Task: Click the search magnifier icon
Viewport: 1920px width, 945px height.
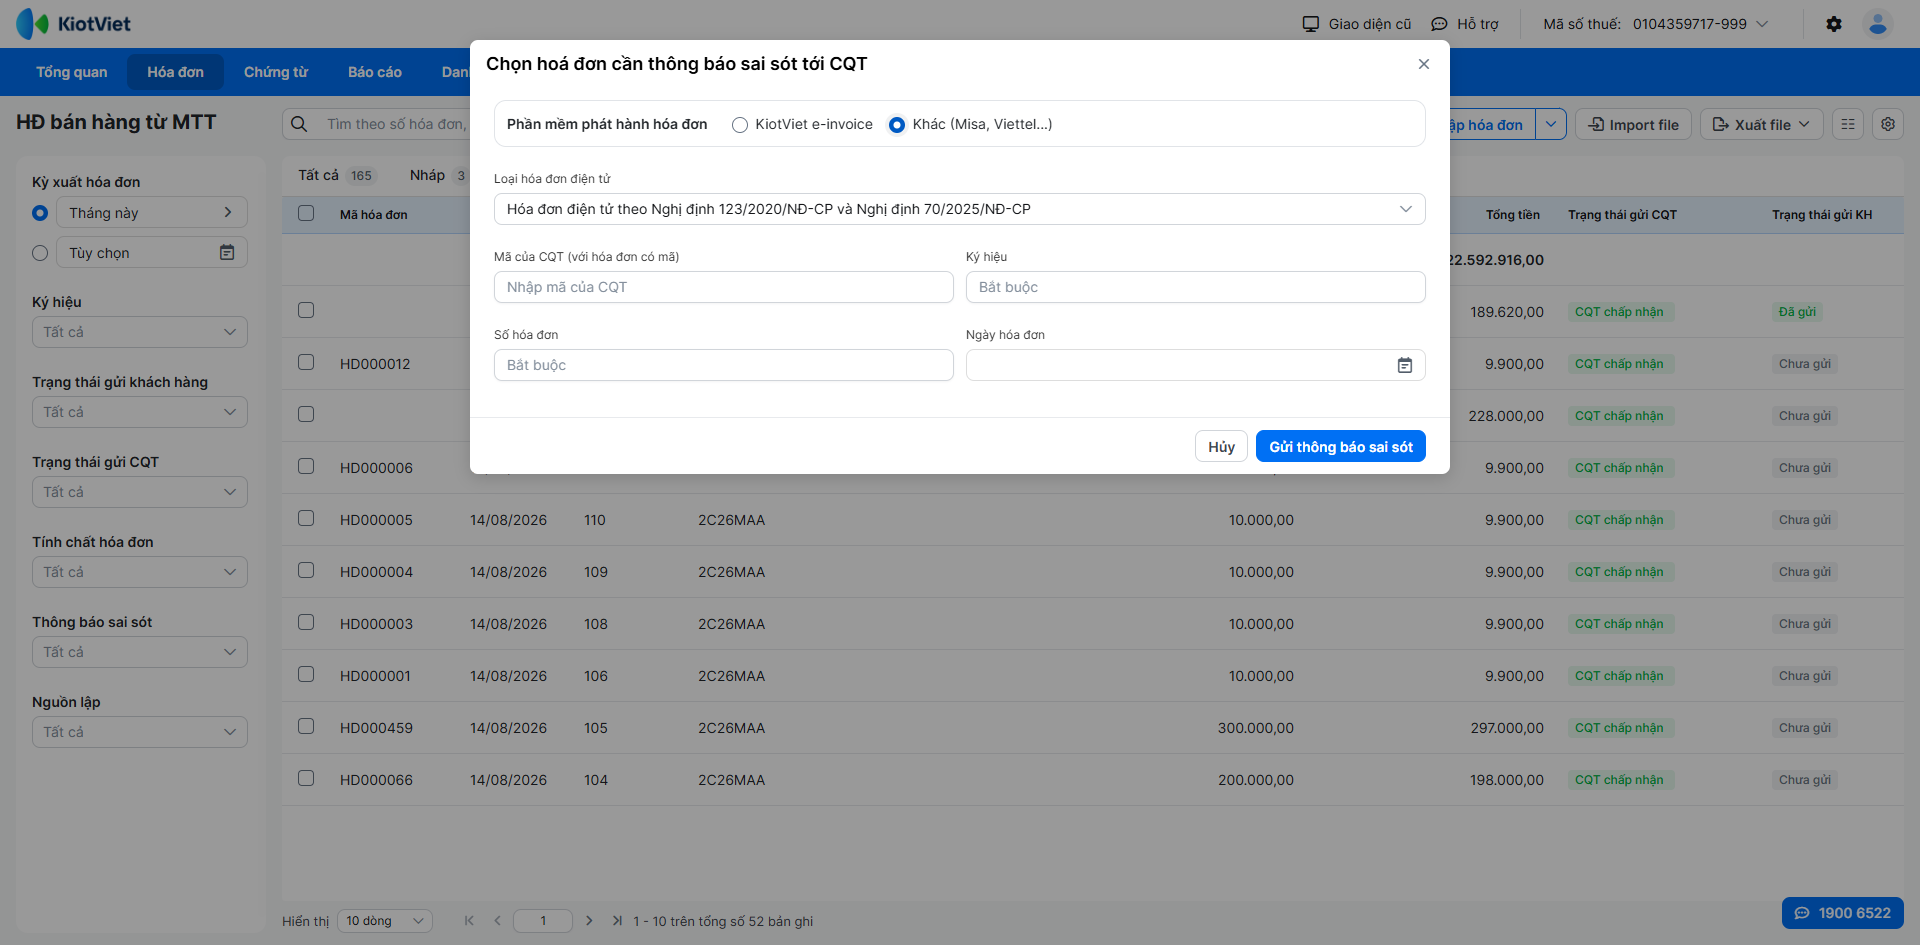Action: click(x=299, y=124)
